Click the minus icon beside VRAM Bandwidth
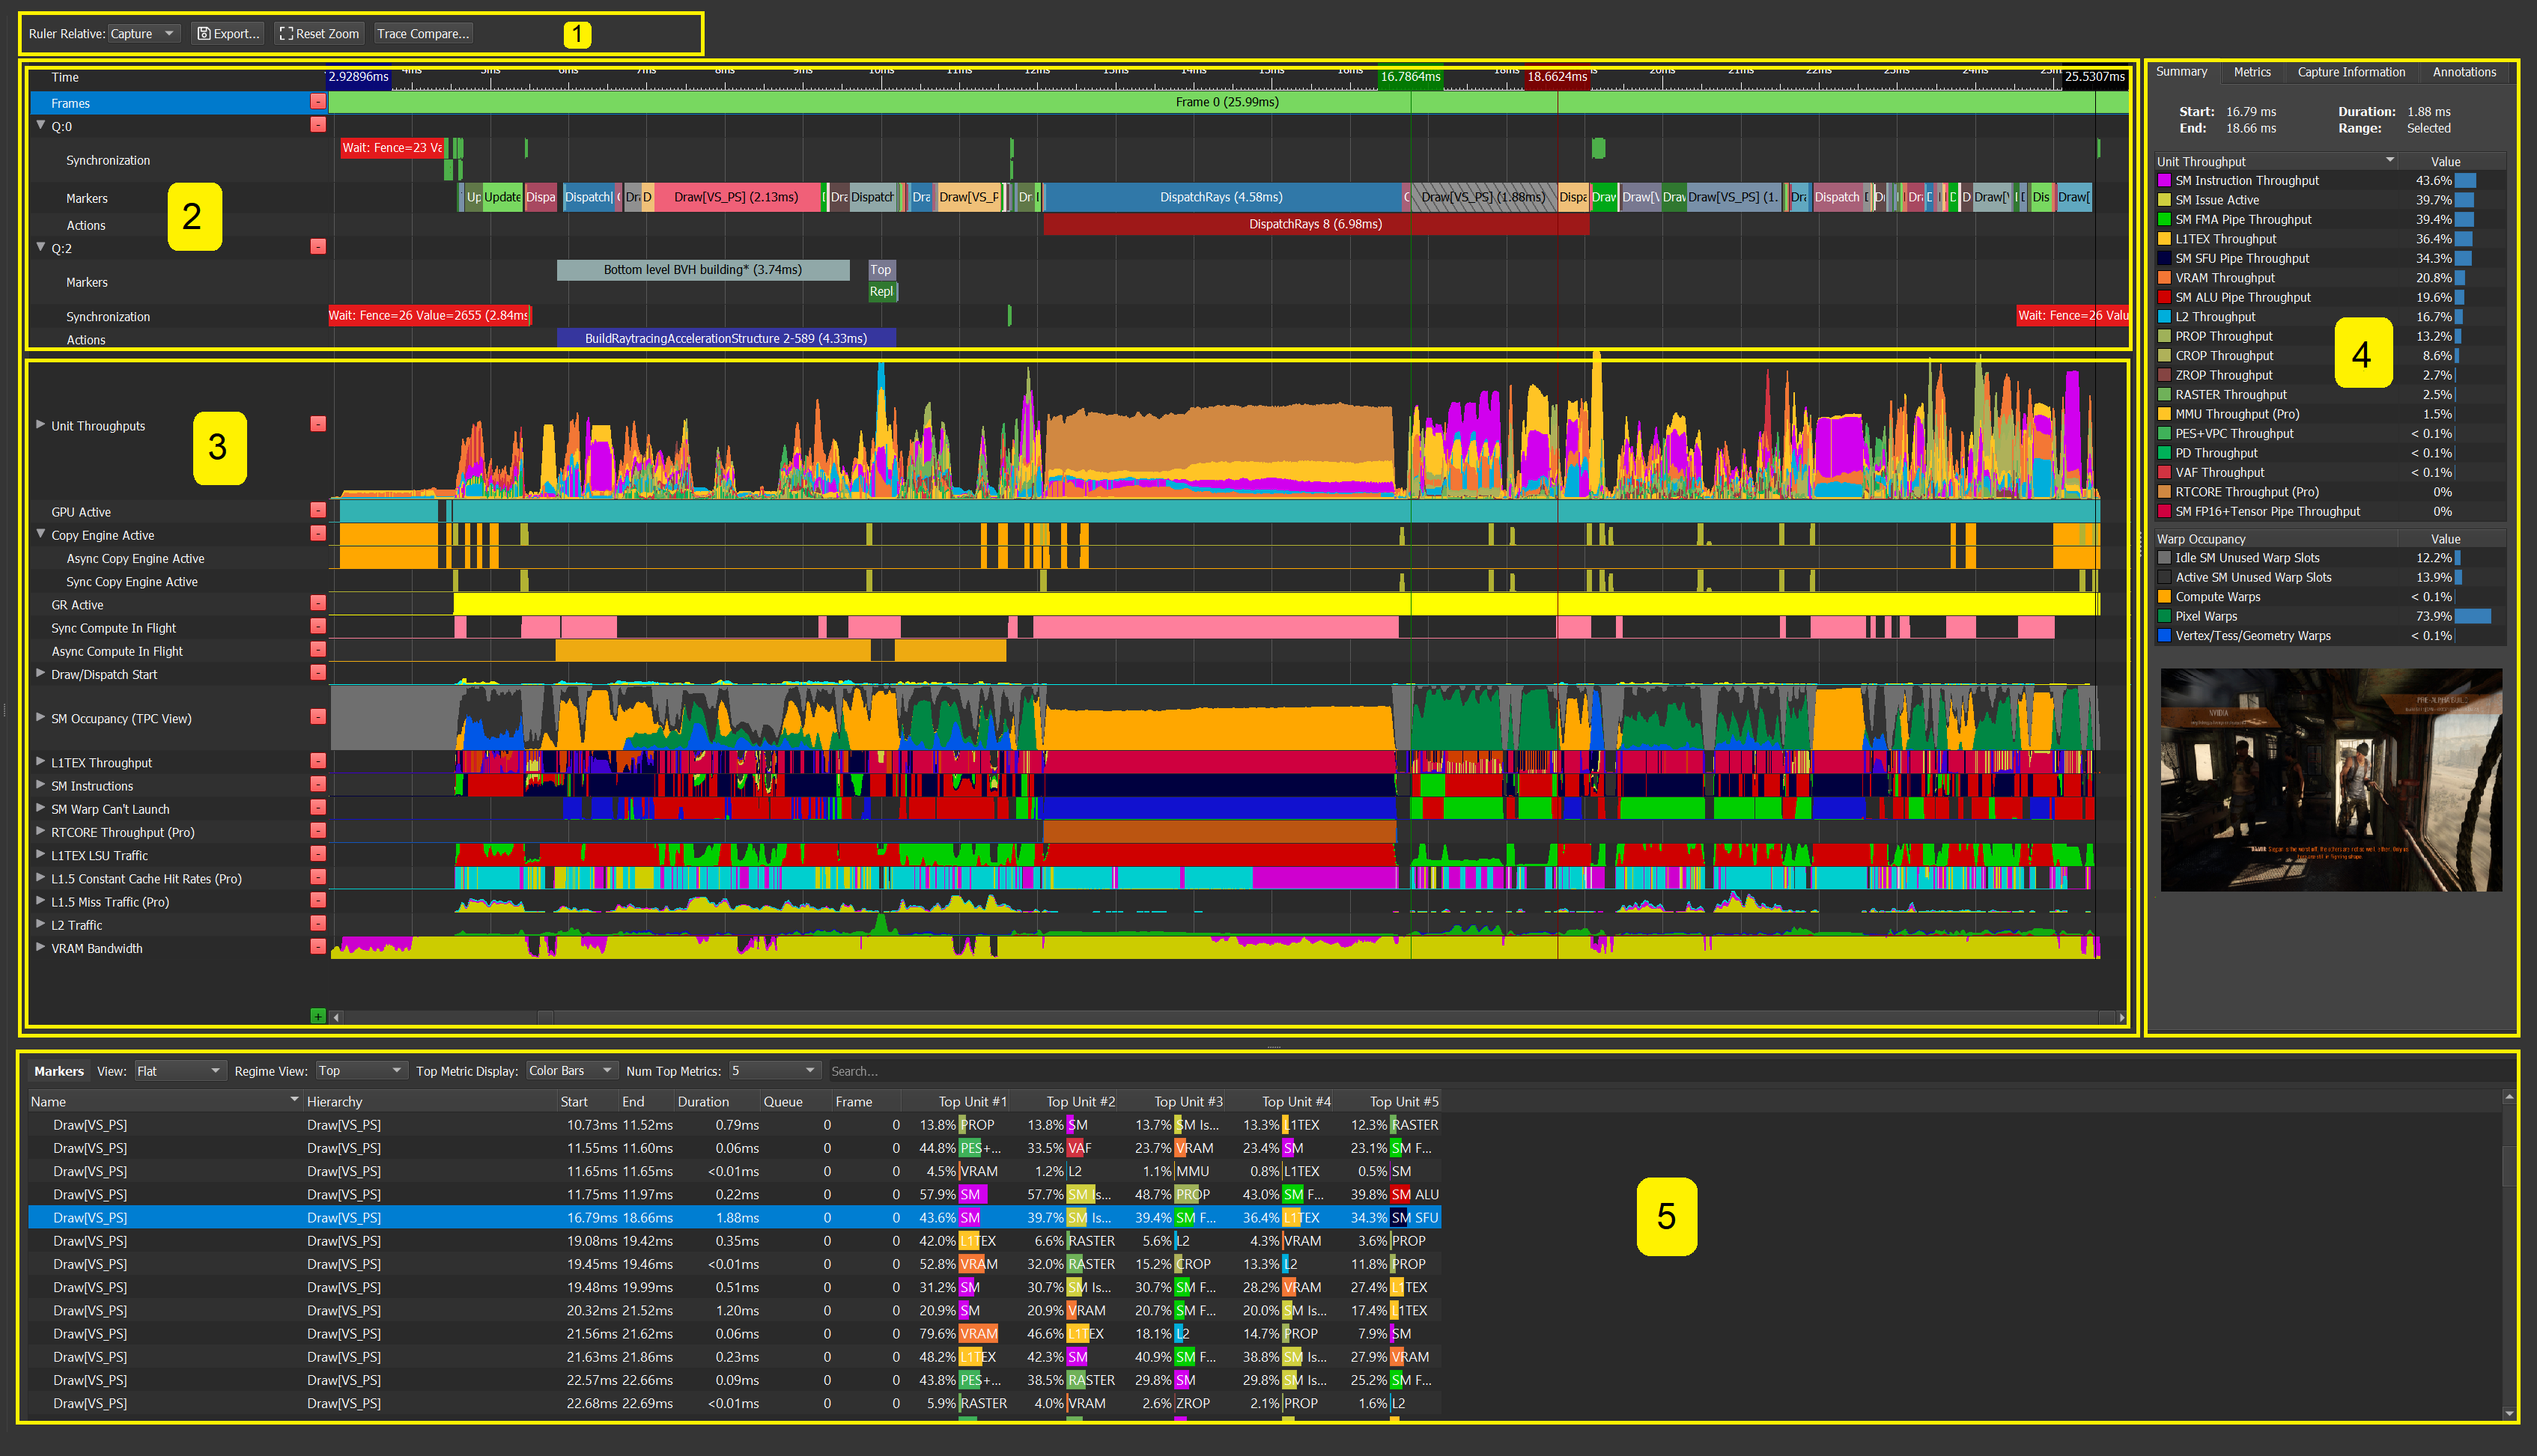Viewport: 2537px width, 1456px height. [x=318, y=946]
